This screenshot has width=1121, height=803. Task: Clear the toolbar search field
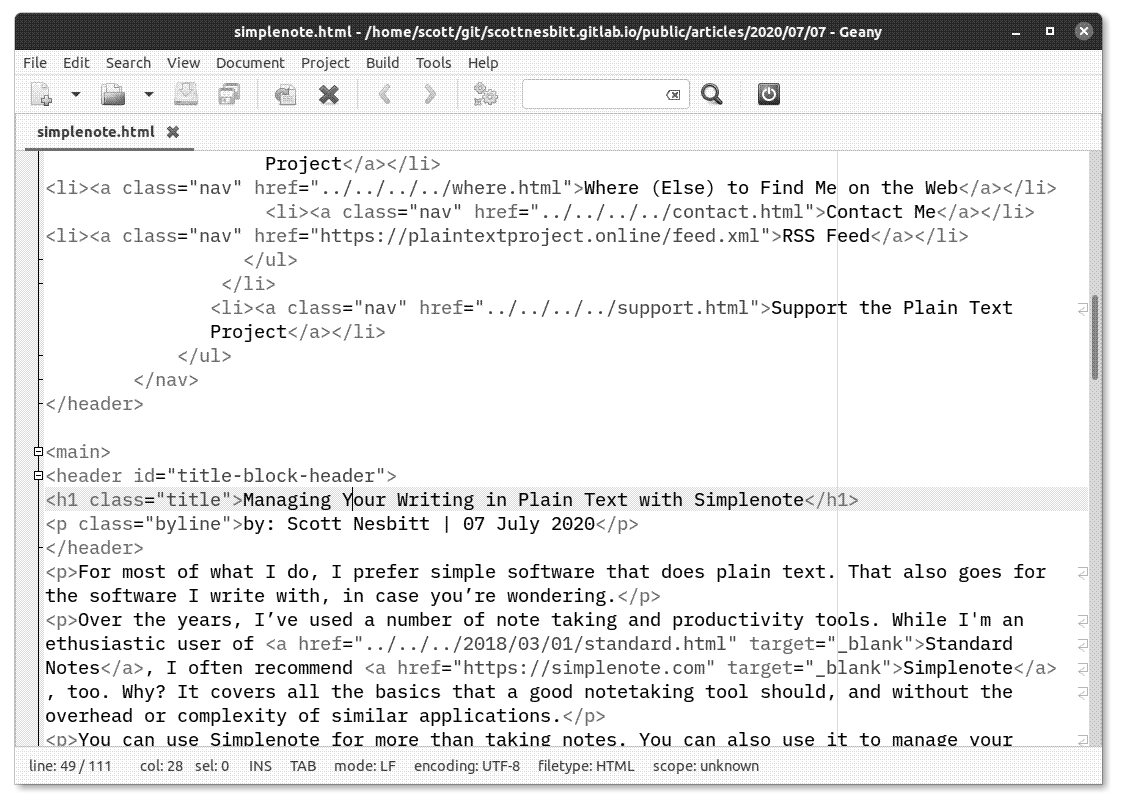(x=673, y=94)
